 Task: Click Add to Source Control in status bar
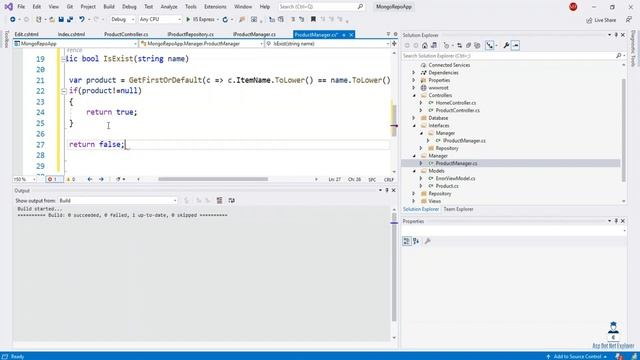(577, 356)
